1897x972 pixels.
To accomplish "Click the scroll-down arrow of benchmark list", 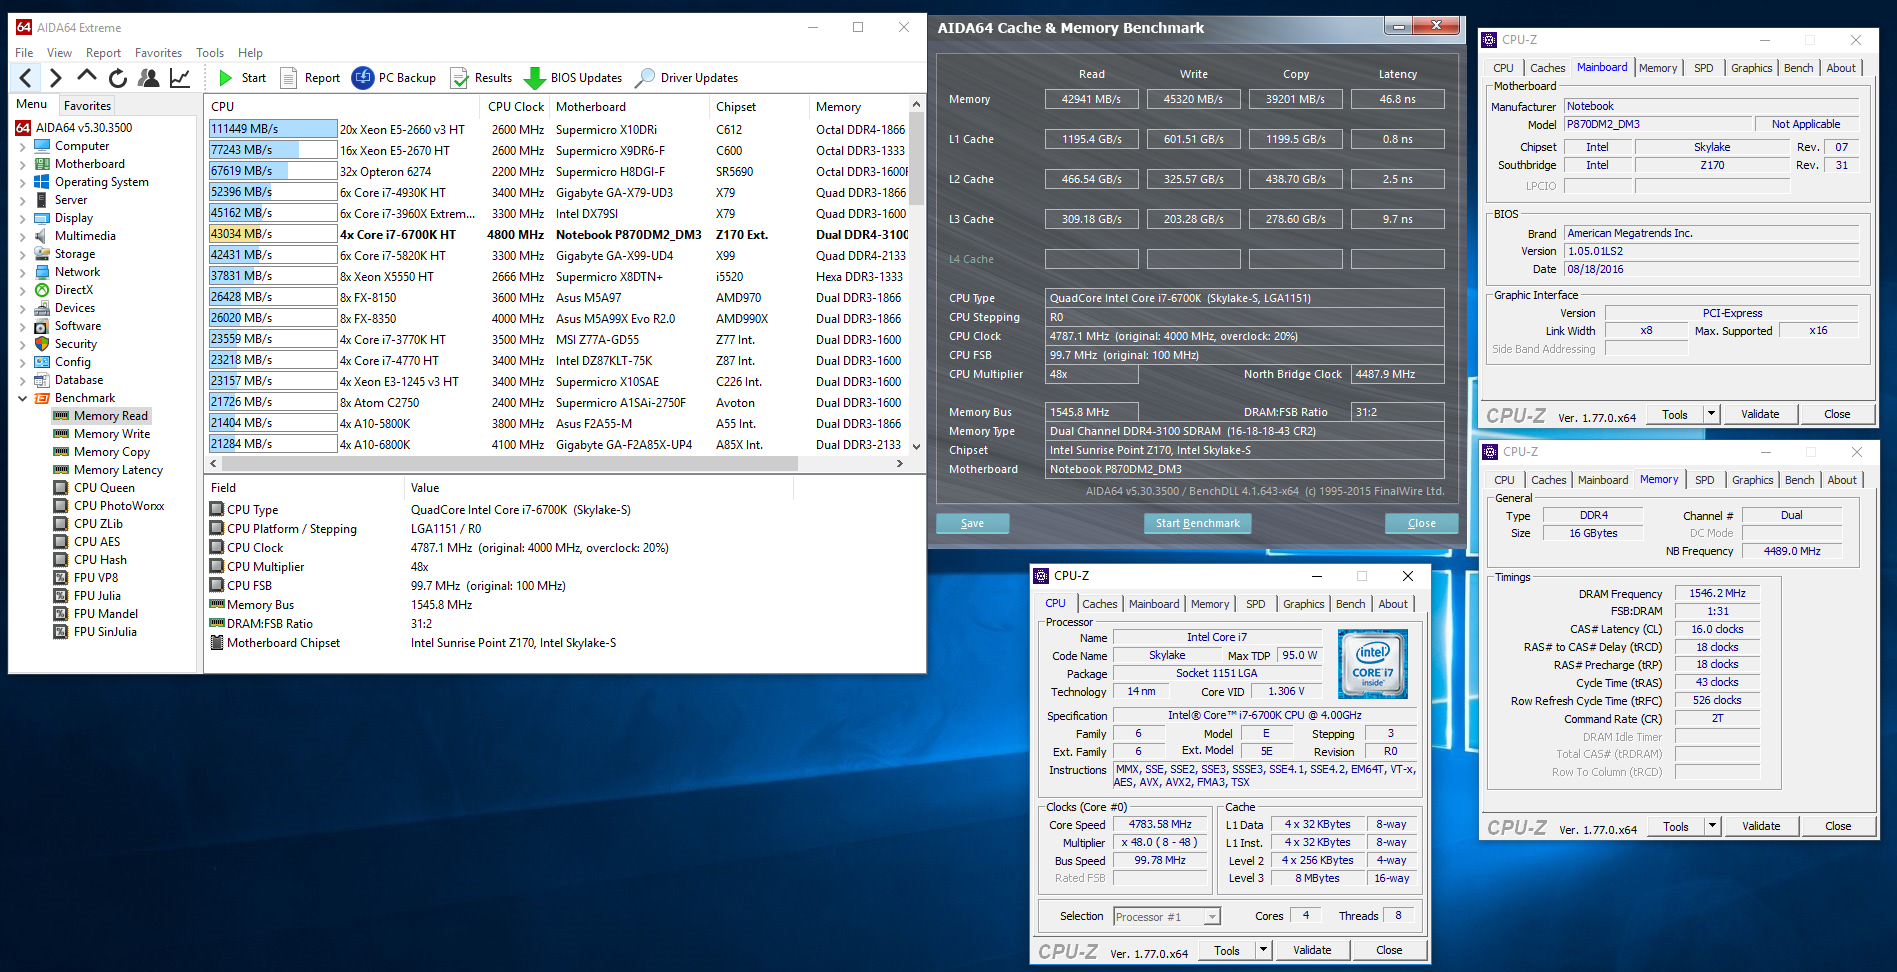I will coord(916,447).
